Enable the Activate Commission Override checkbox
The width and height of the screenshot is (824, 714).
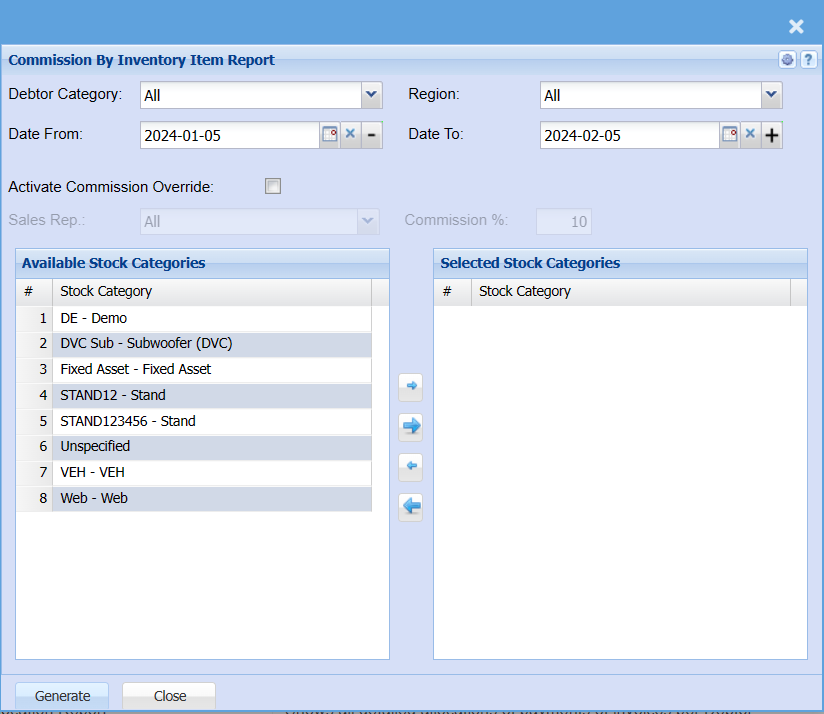click(x=273, y=186)
